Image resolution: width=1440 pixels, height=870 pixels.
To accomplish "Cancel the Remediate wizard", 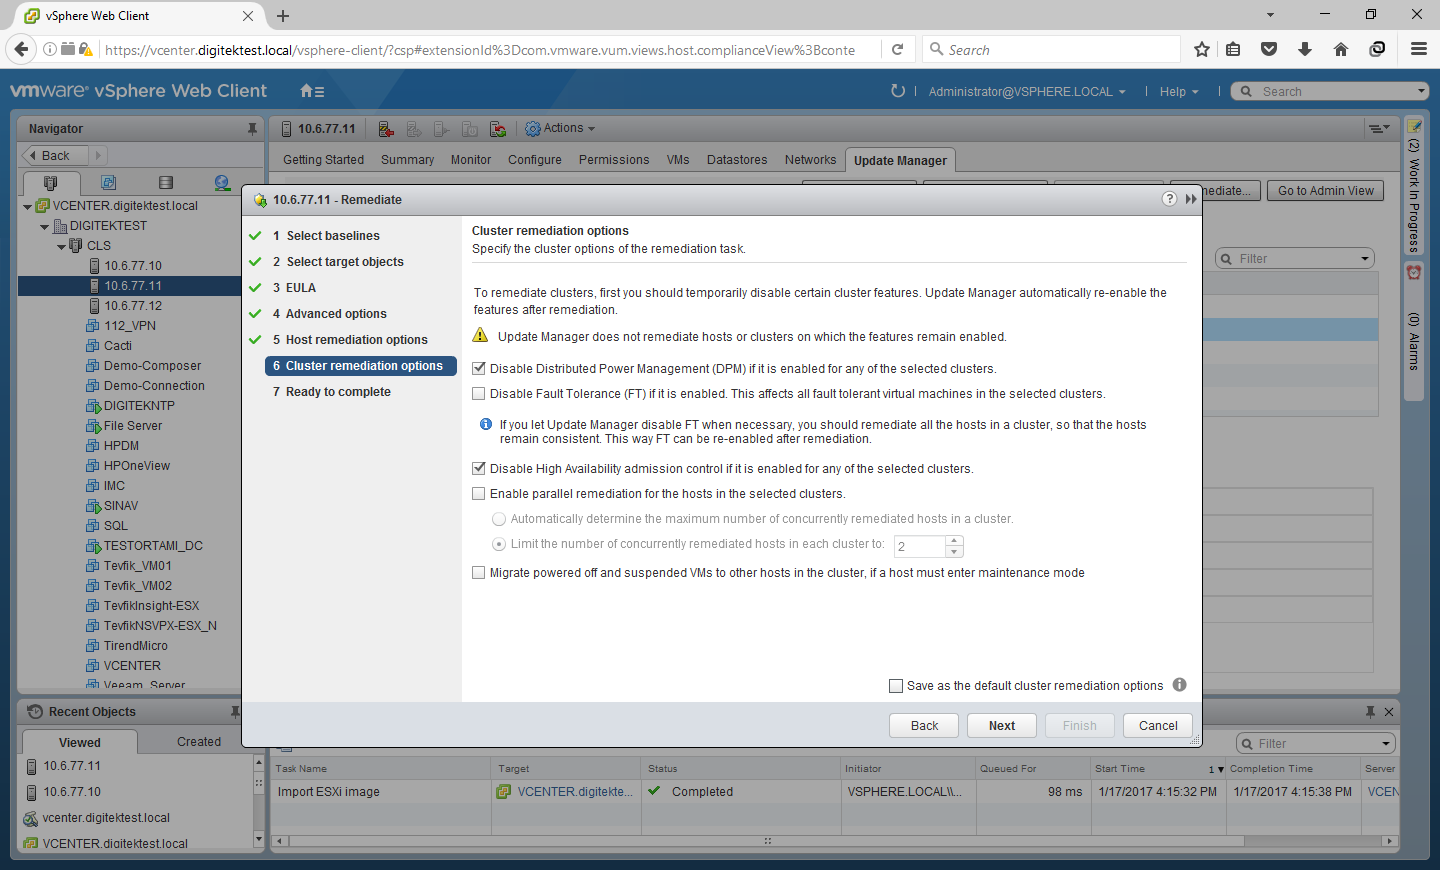I will tap(1158, 725).
